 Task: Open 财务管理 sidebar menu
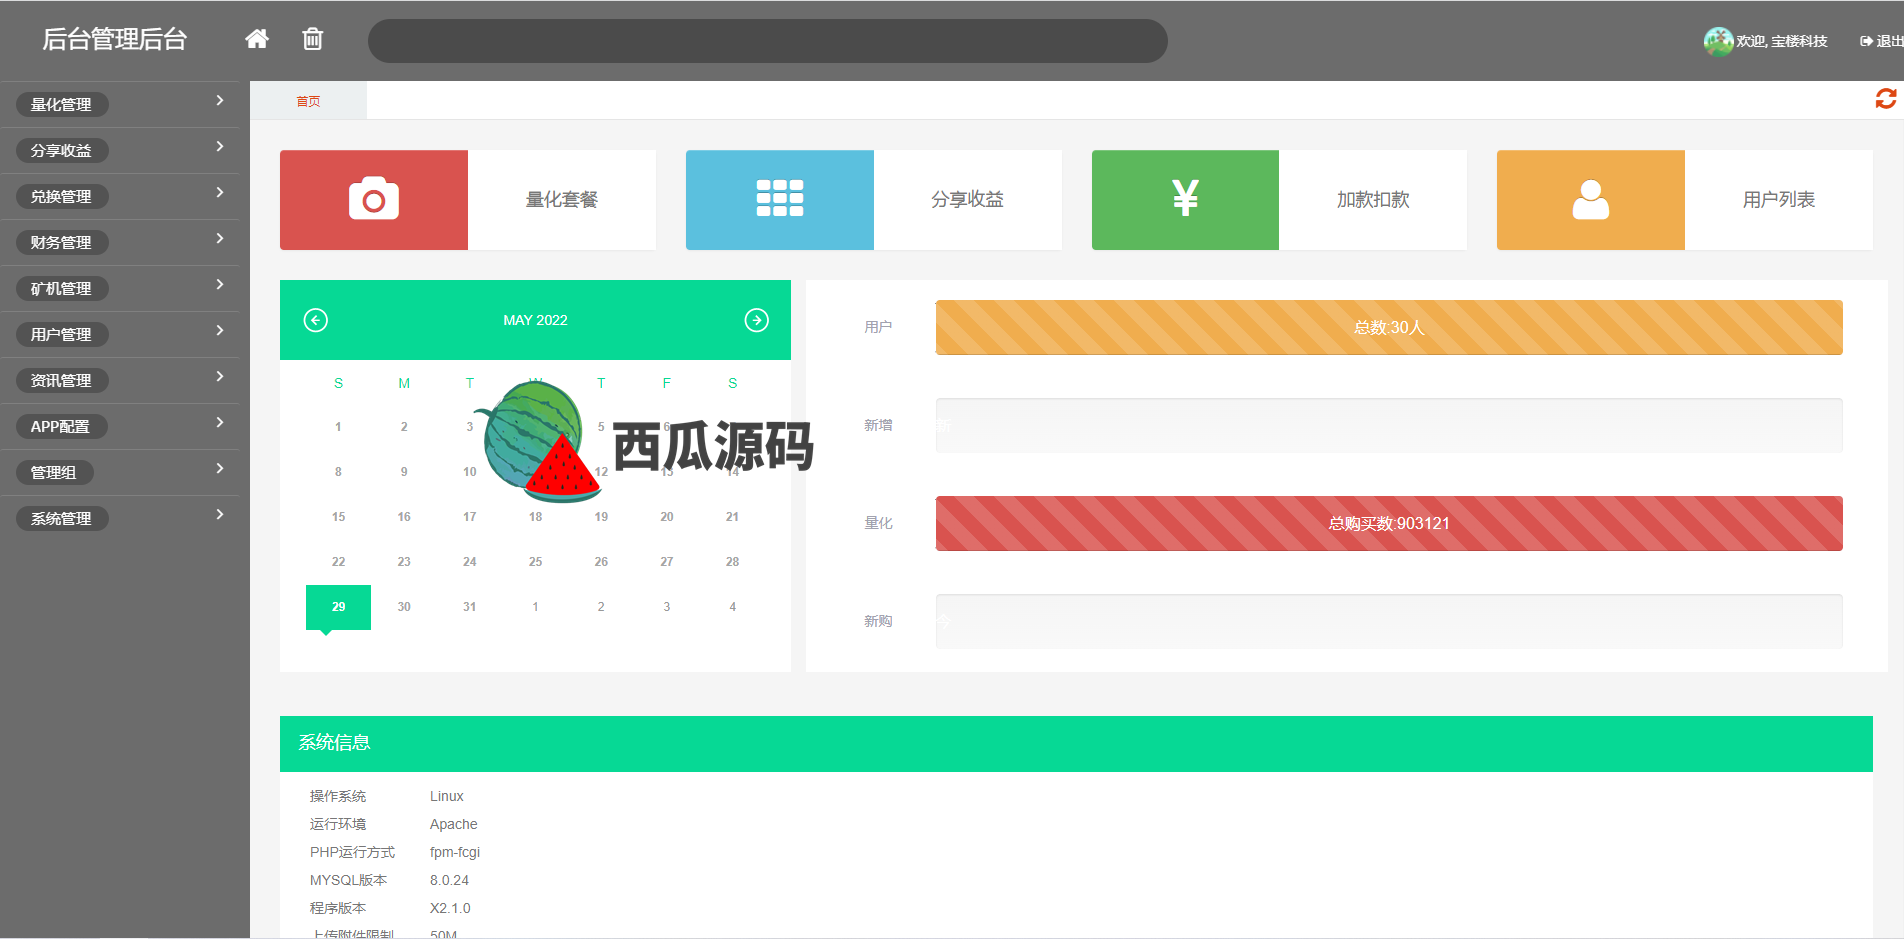point(62,242)
